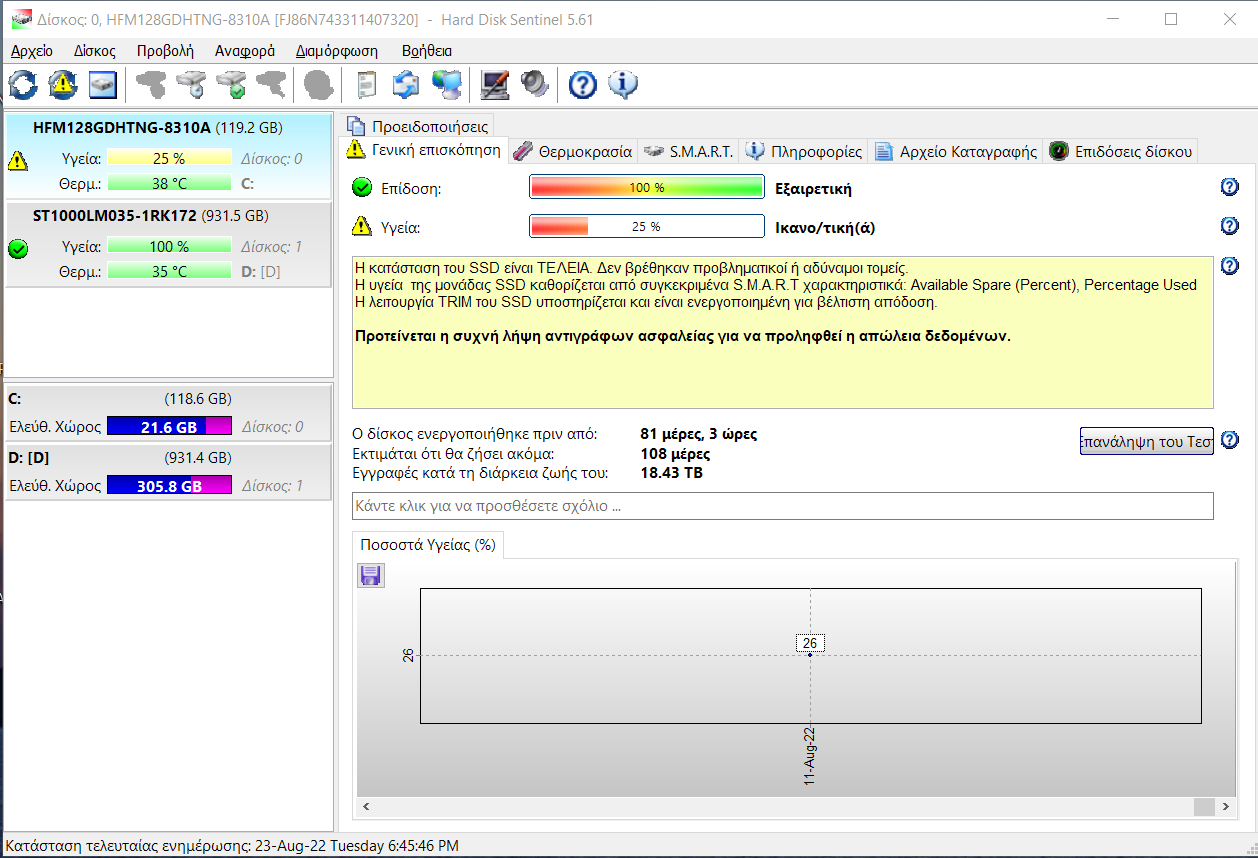Open the Διαμόρφωση menu

pos(337,51)
